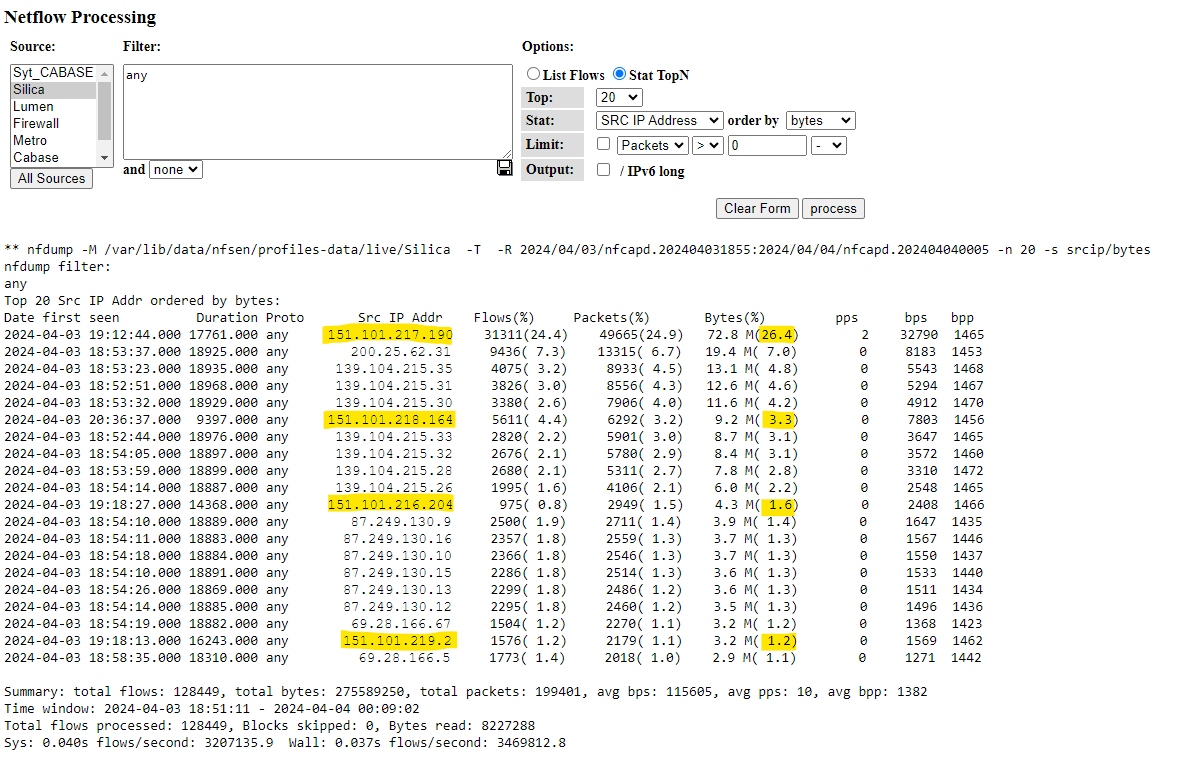Open the greater-than comparison operator dropdown

[708, 145]
